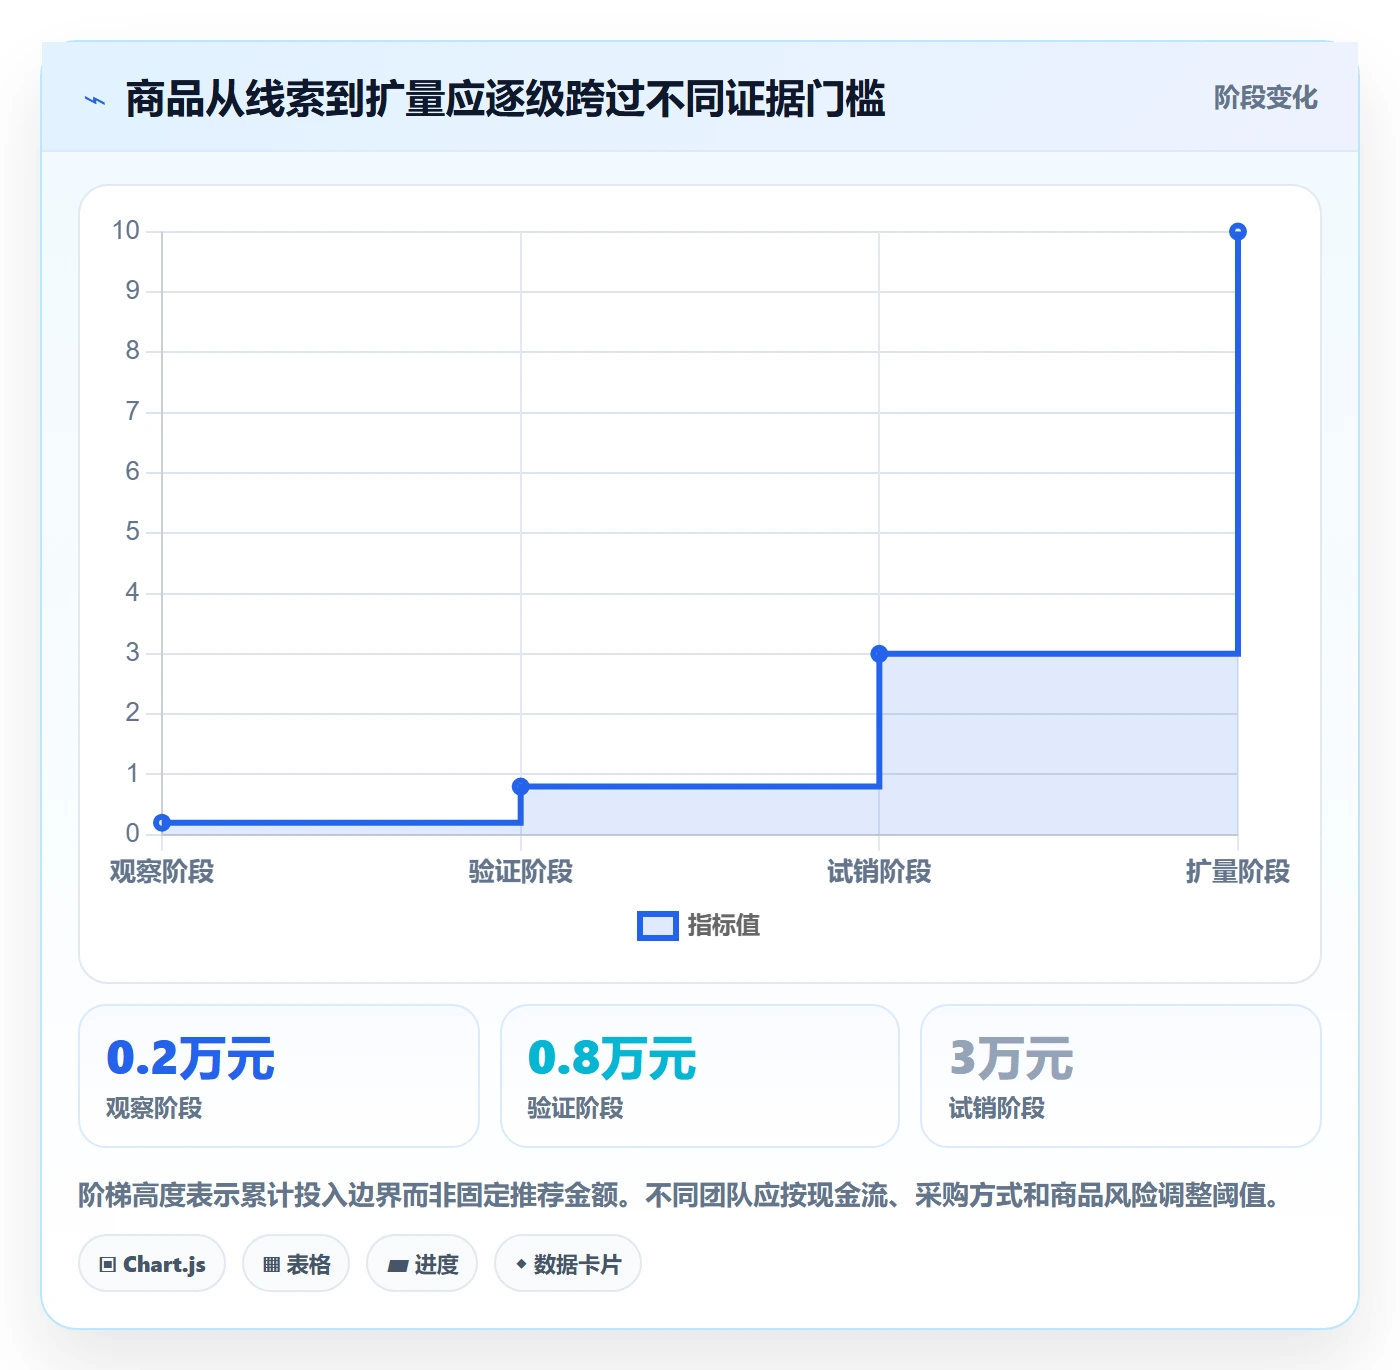Select the 验证阶段 data point at 0.8

520,787
